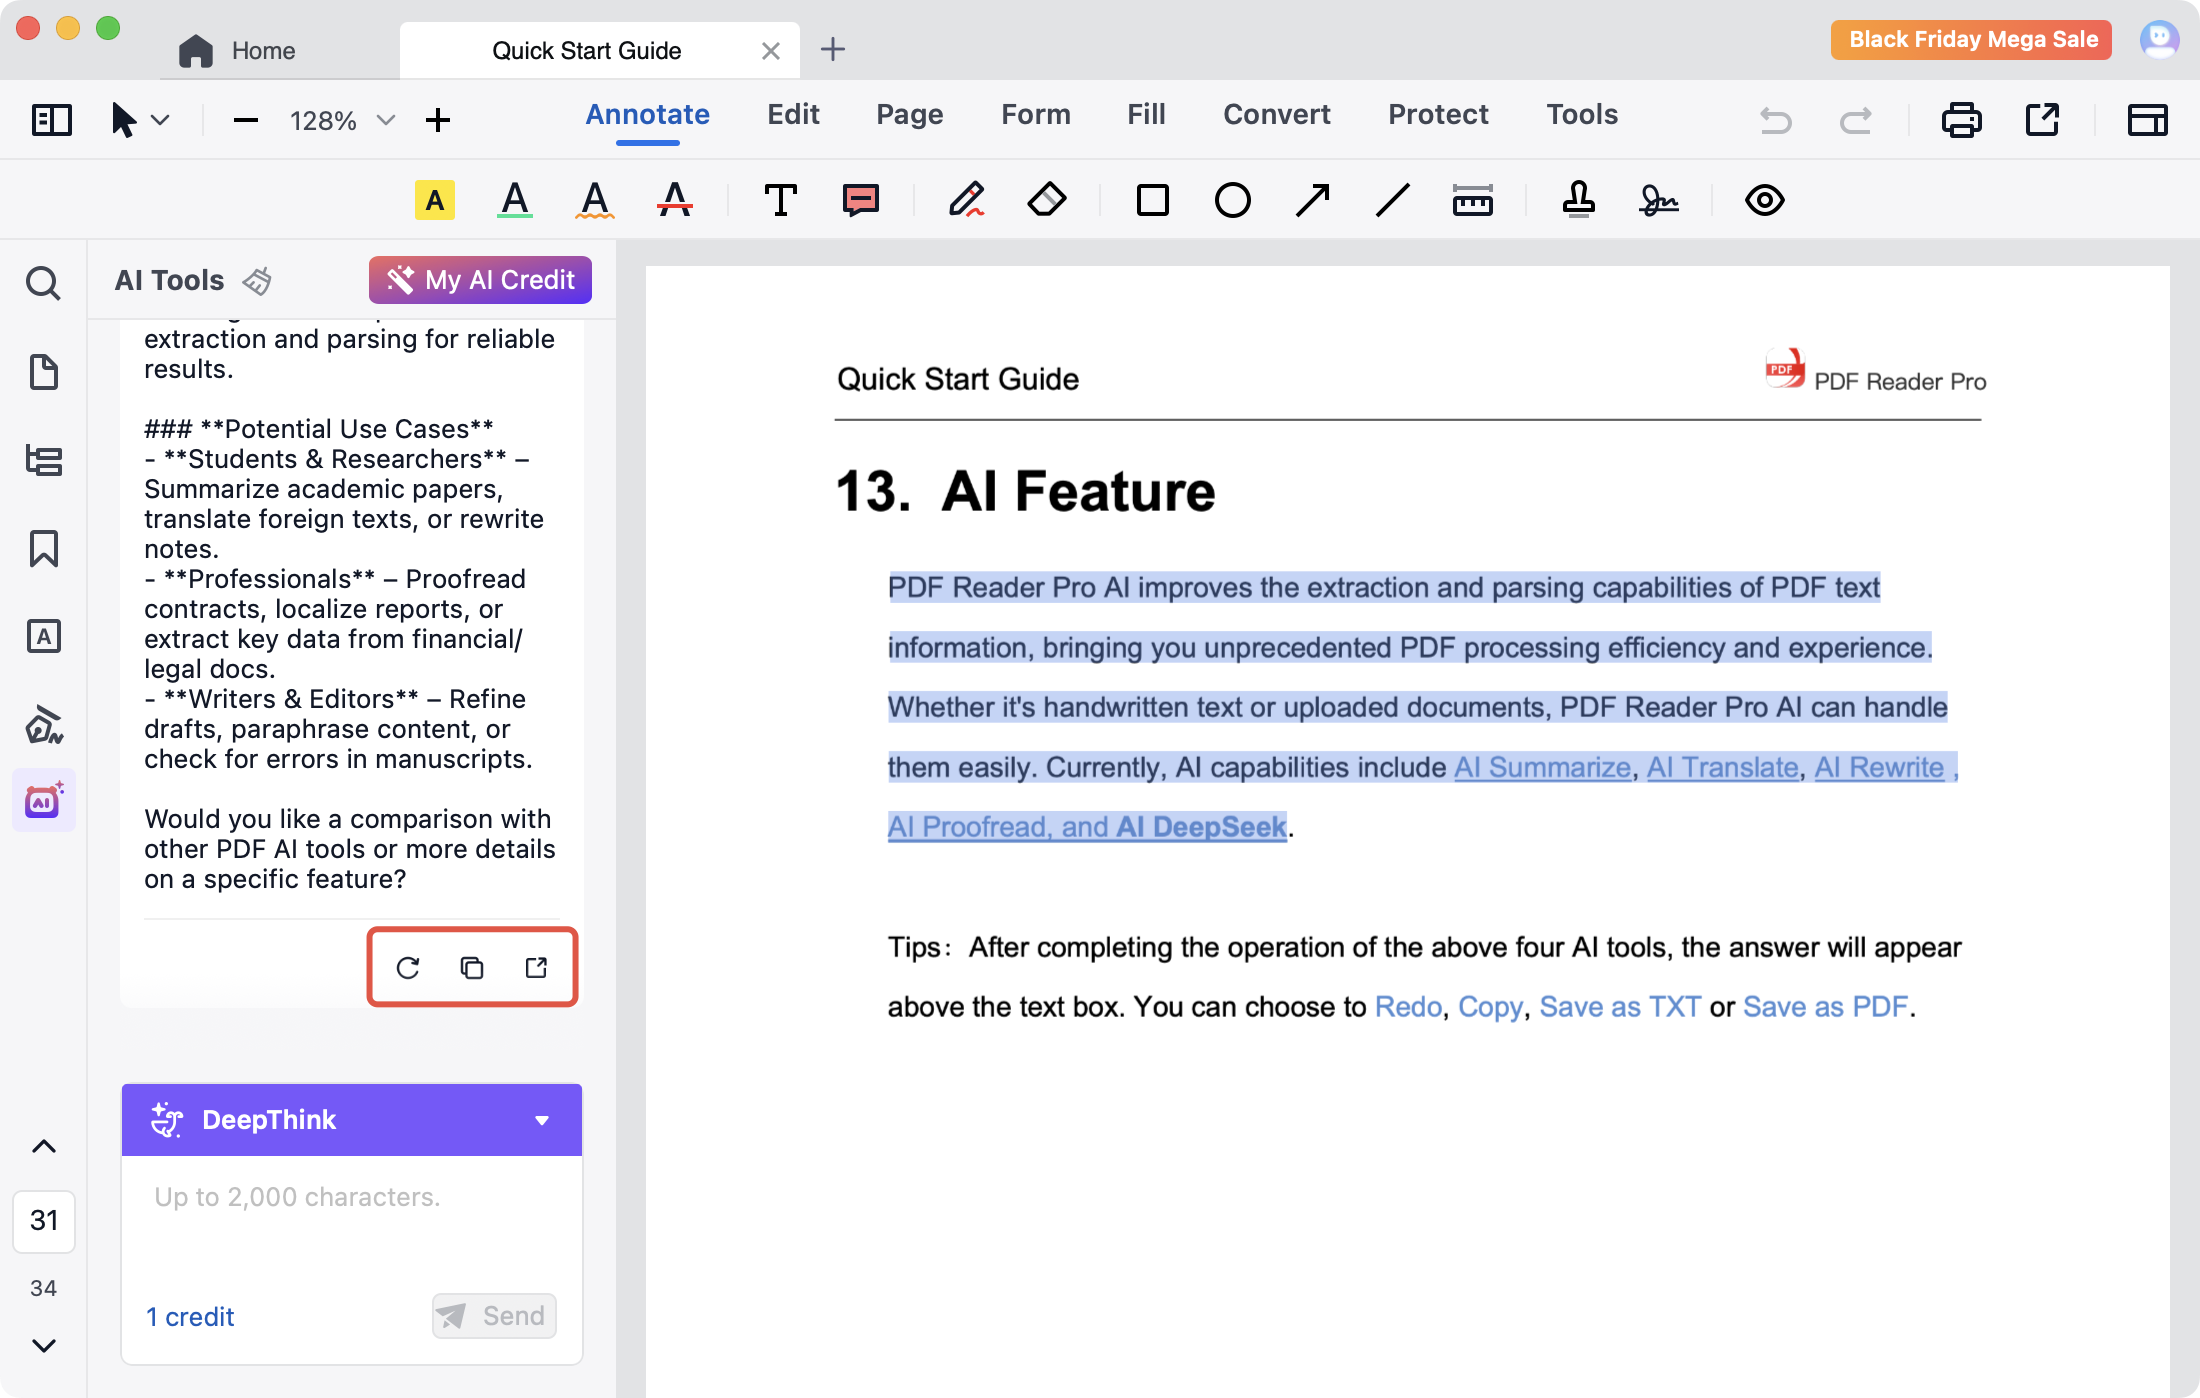Copy the AI answer text

(x=472, y=967)
